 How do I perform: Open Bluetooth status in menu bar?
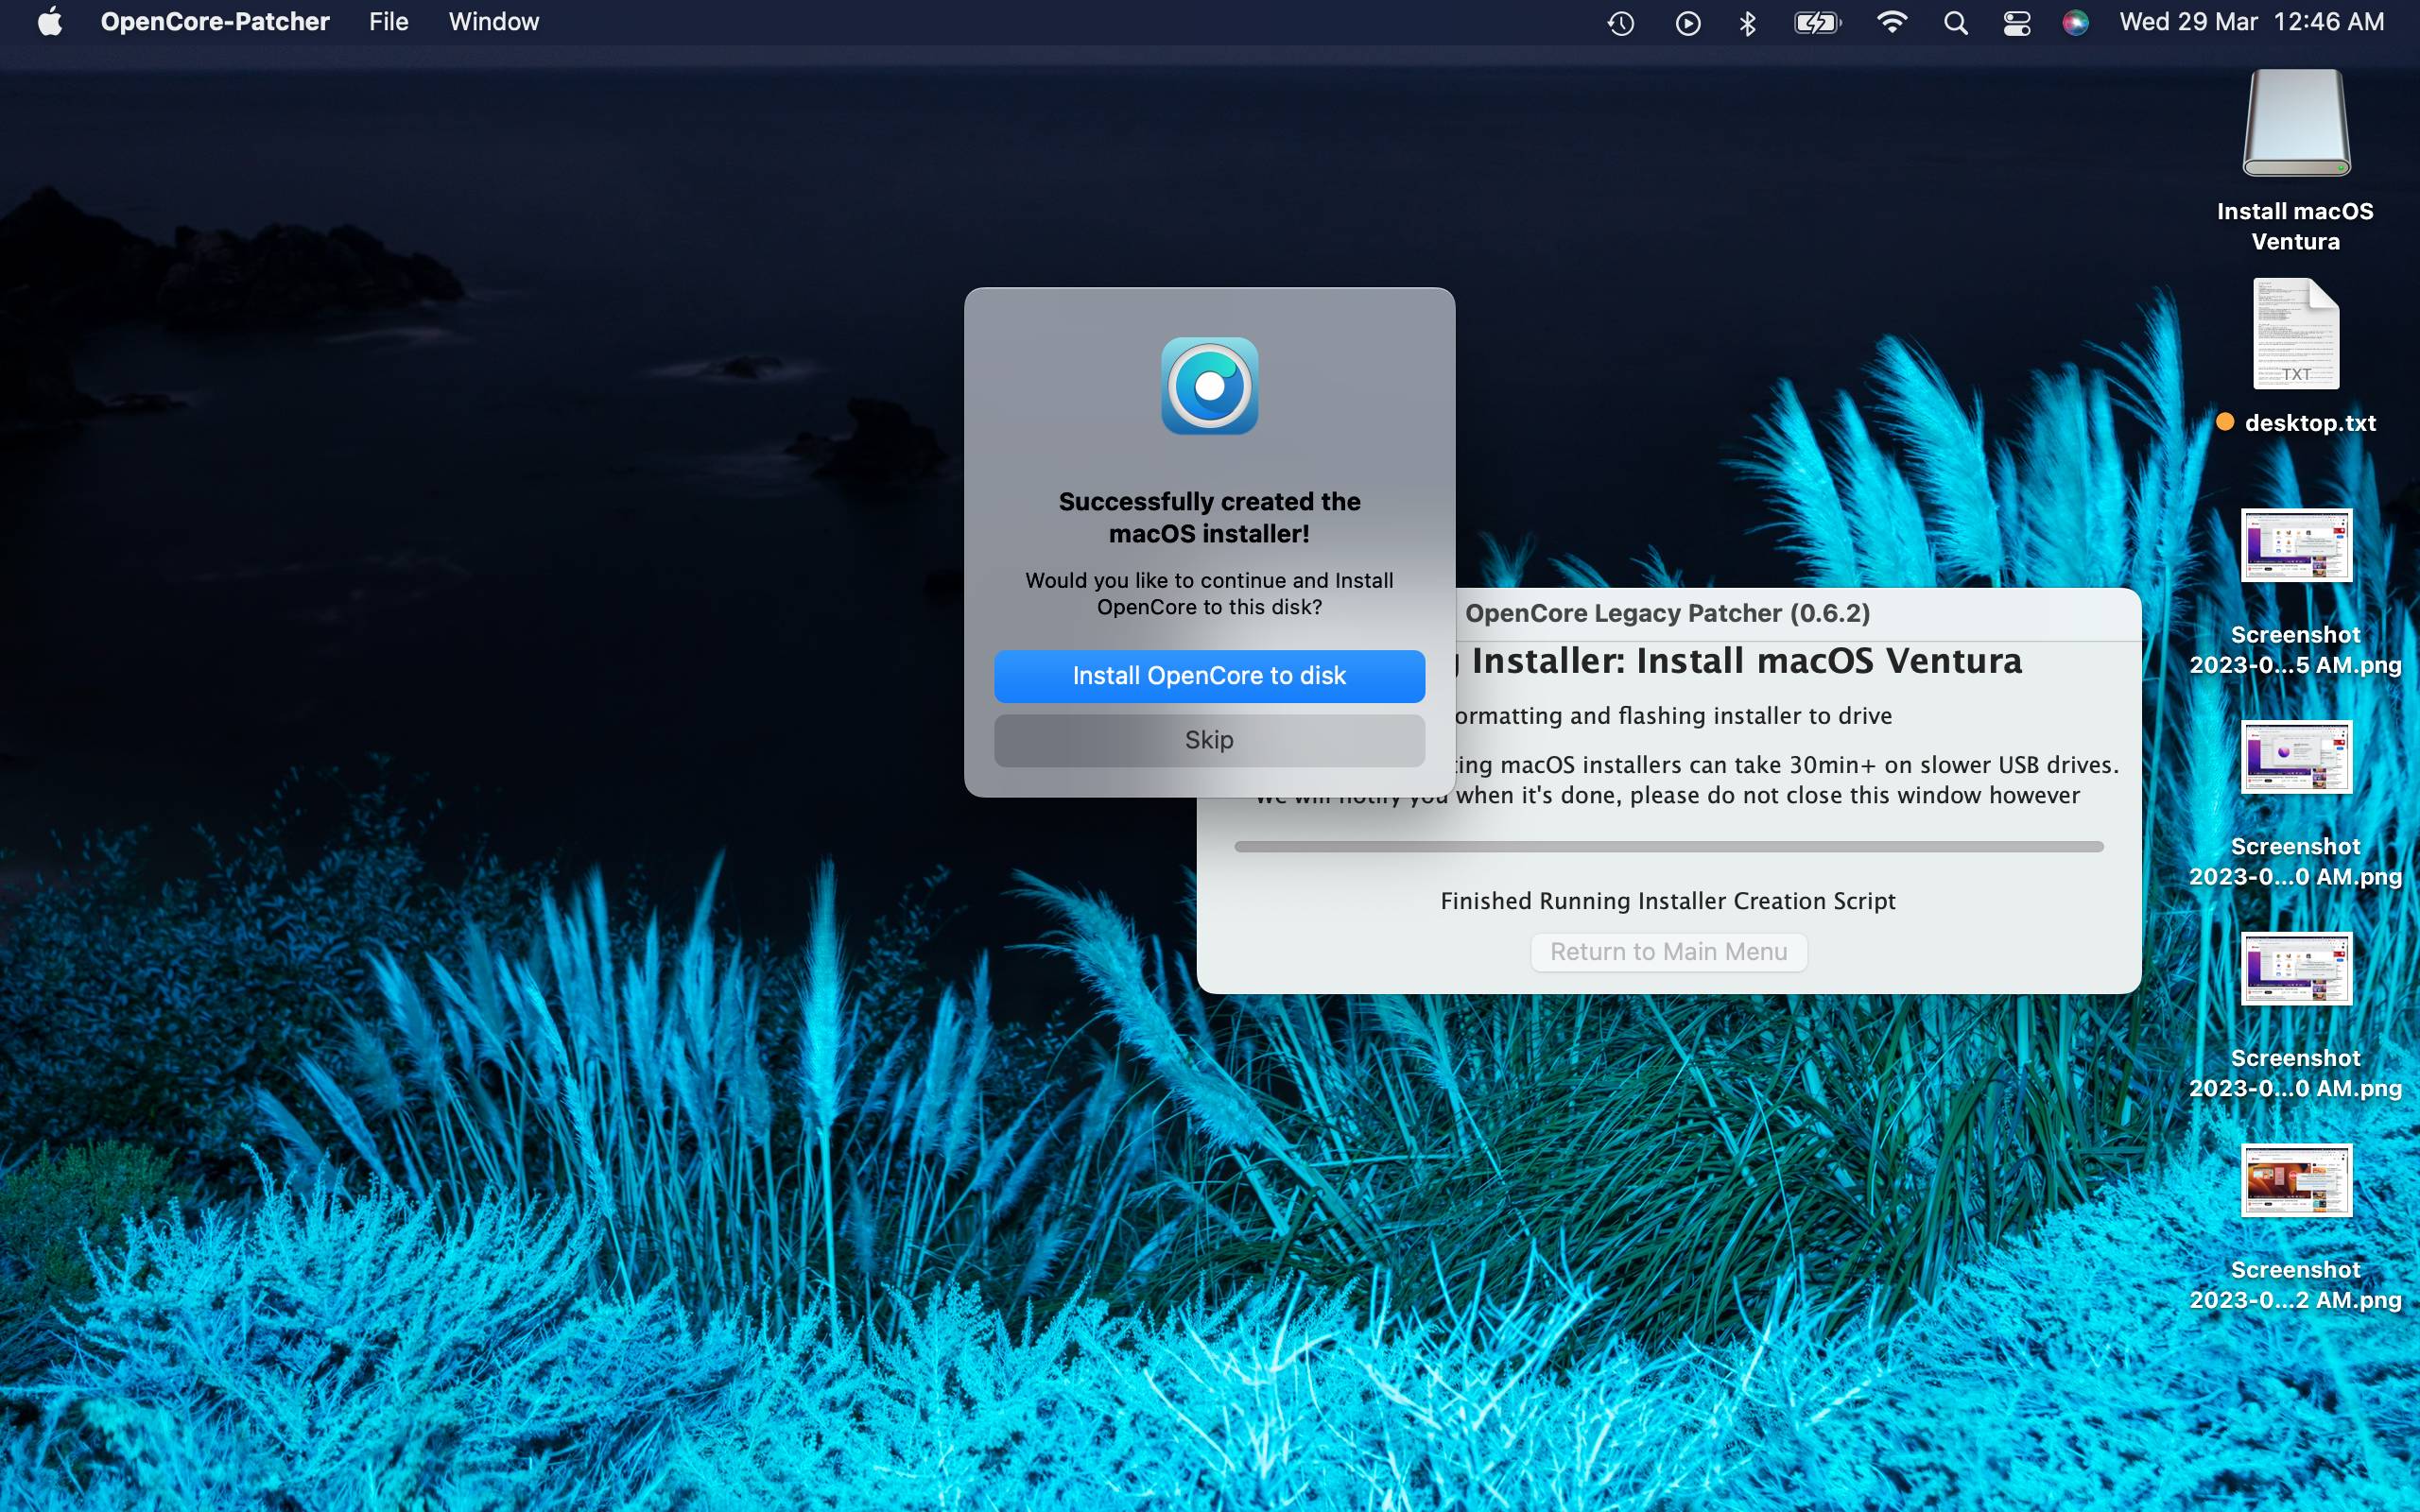click(1748, 23)
